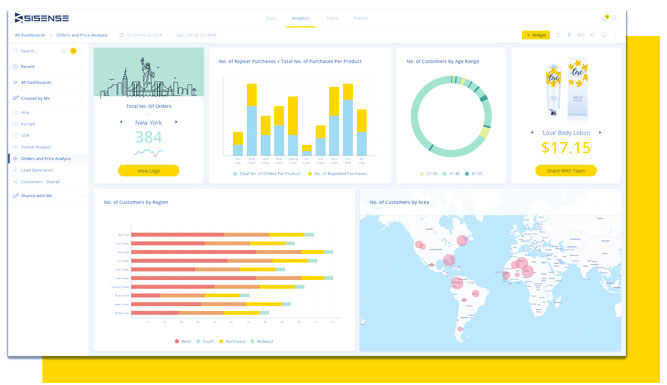Toggle Total No. of Orders Per Product legend

[x=267, y=174]
